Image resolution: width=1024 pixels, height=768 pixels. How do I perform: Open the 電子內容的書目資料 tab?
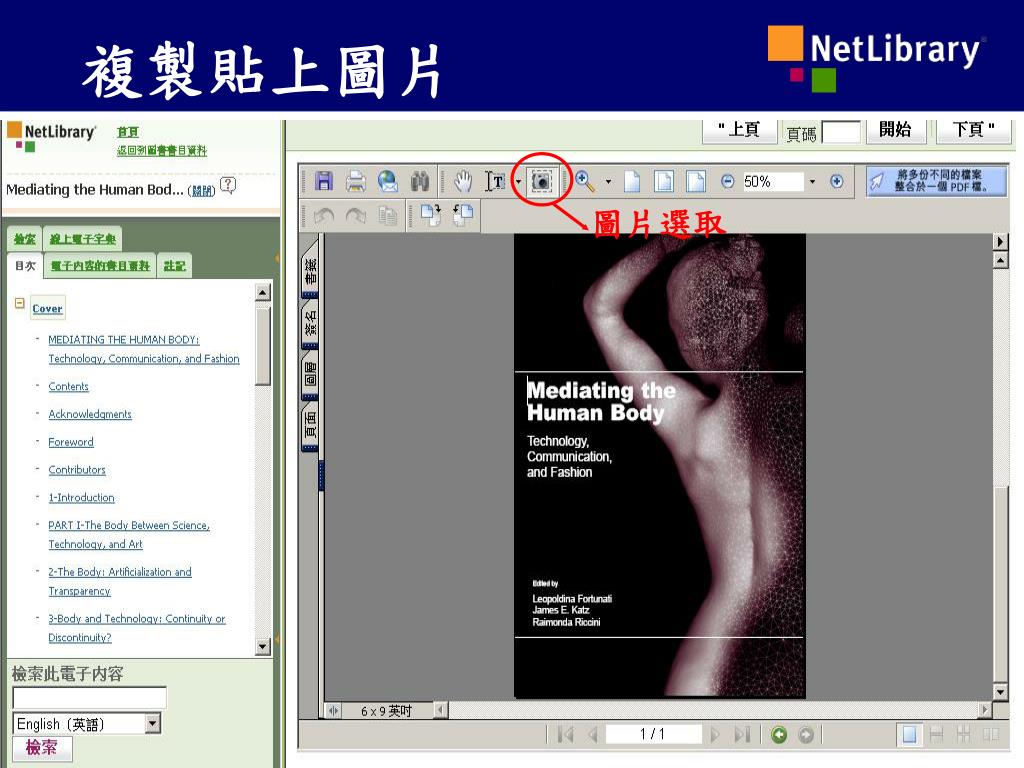point(100,266)
